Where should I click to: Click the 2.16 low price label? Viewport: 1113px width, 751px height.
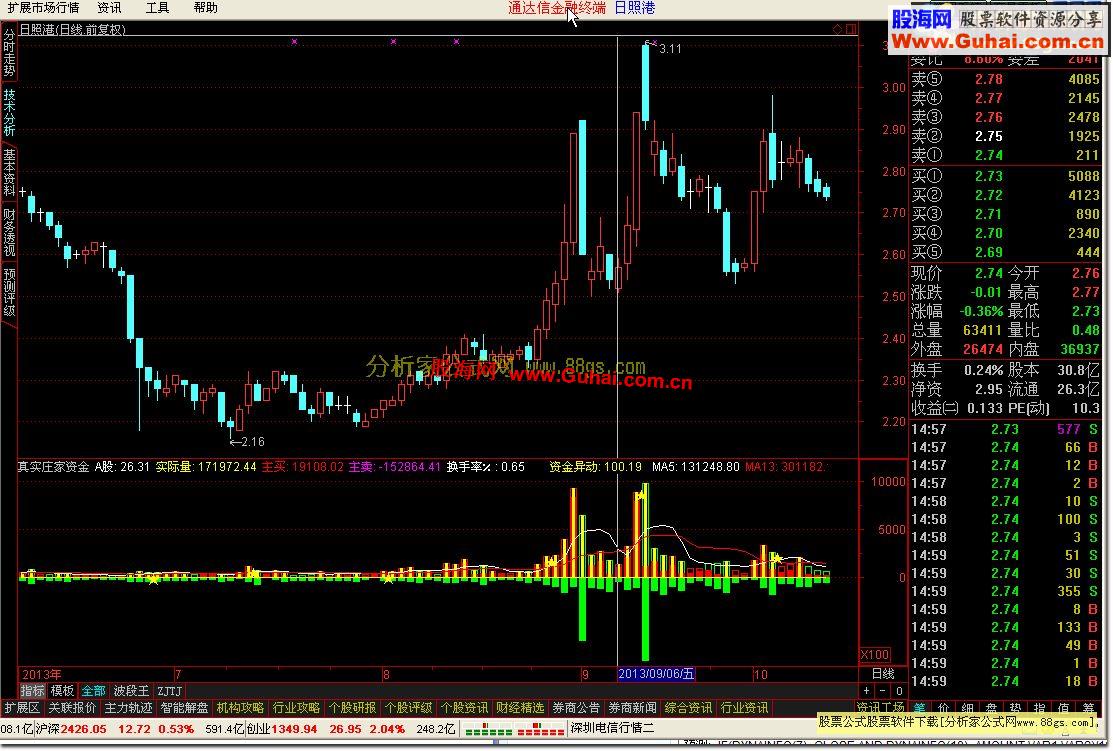[253, 442]
